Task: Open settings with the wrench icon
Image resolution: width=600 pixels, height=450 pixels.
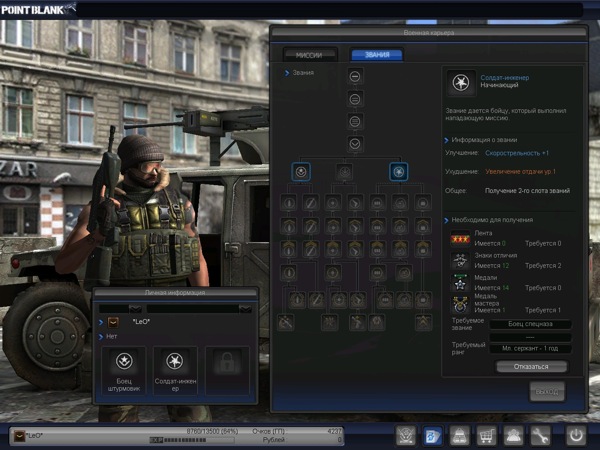Action: click(541, 436)
